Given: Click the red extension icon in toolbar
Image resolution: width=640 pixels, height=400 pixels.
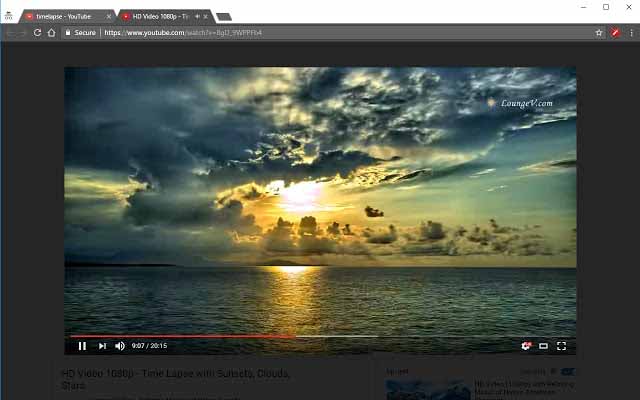Looking at the screenshot, I should [616, 32].
